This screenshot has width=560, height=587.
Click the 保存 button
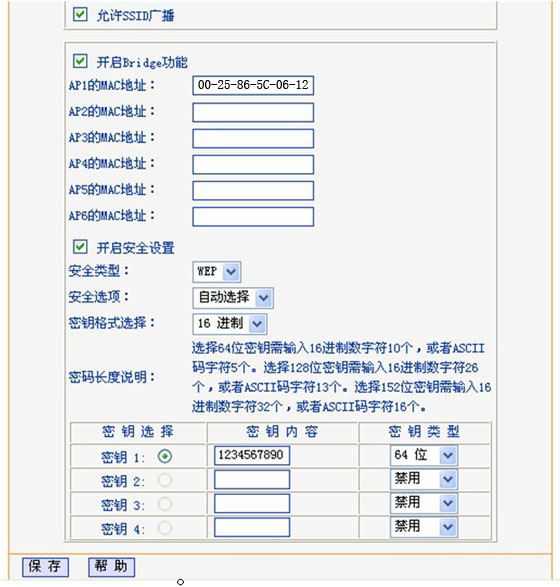(45, 567)
